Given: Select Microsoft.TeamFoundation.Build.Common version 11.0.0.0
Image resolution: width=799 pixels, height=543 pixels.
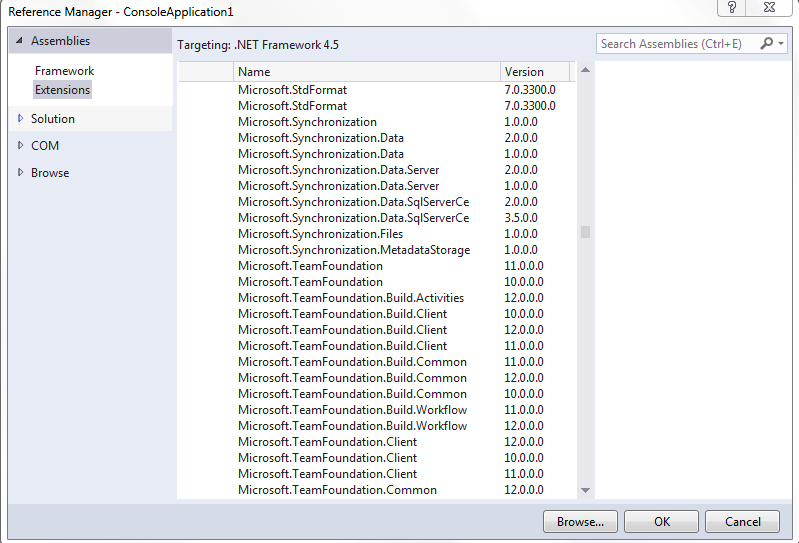Looking at the screenshot, I should coord(377,362).
